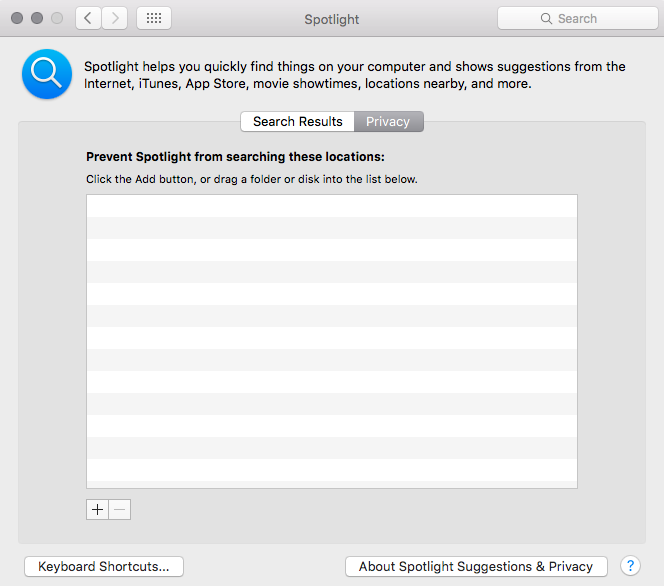The width and height of the screenshot is (664, 586).
Task: Show all preferences grid icon
Action: 154,18
